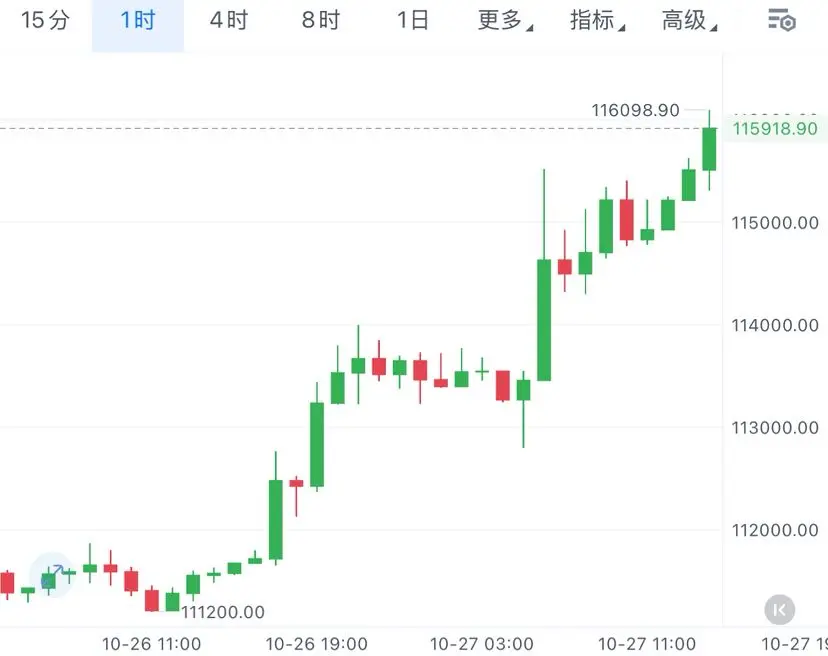This screenshot has width=828, height=656.
Task: Open the 指标 indicators dropdown
Action: click(597, 21)
